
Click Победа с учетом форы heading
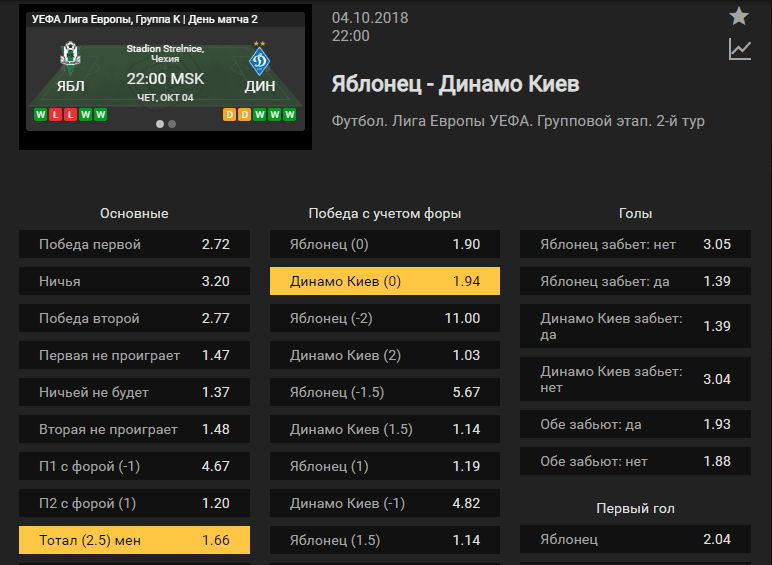click(x=385, y=213)
